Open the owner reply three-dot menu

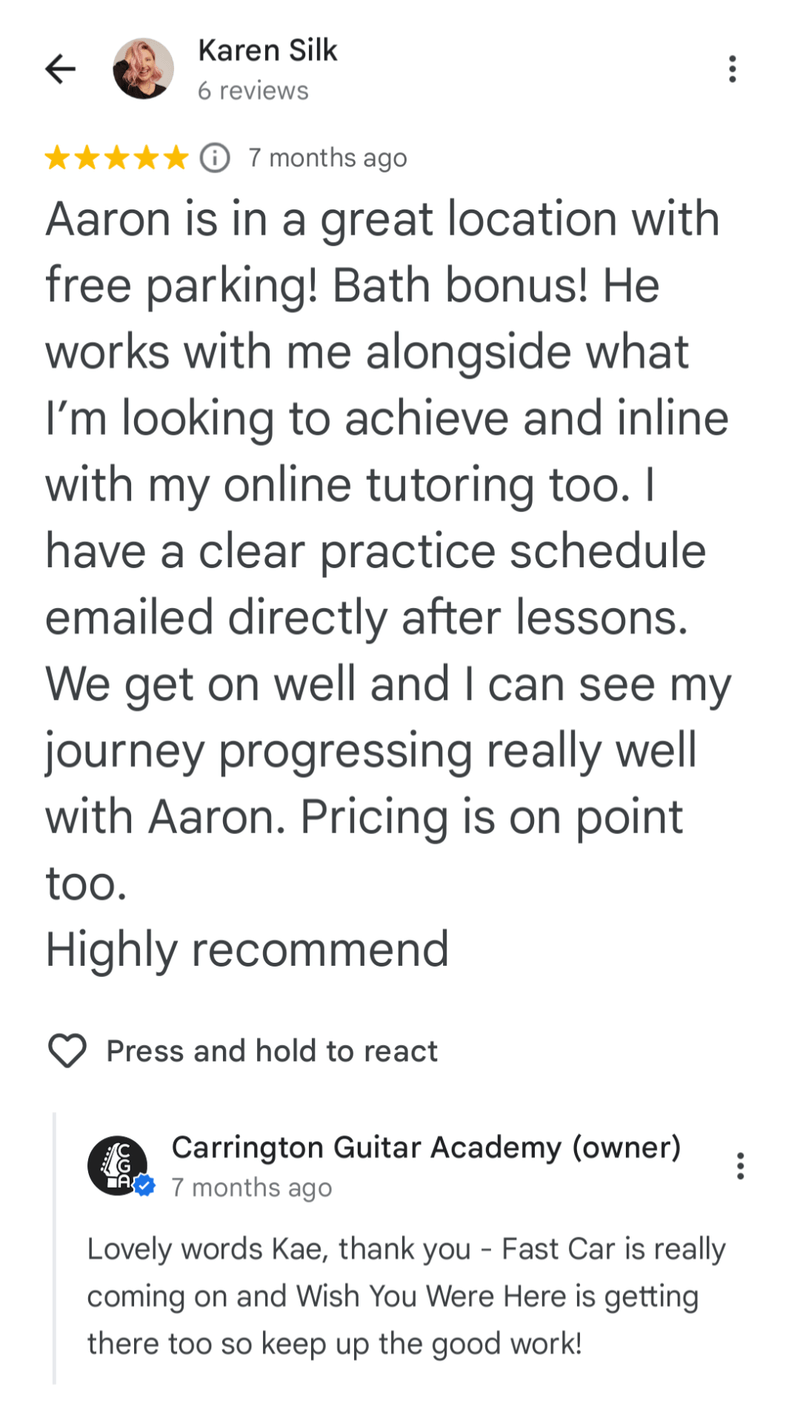[741, 1165]
